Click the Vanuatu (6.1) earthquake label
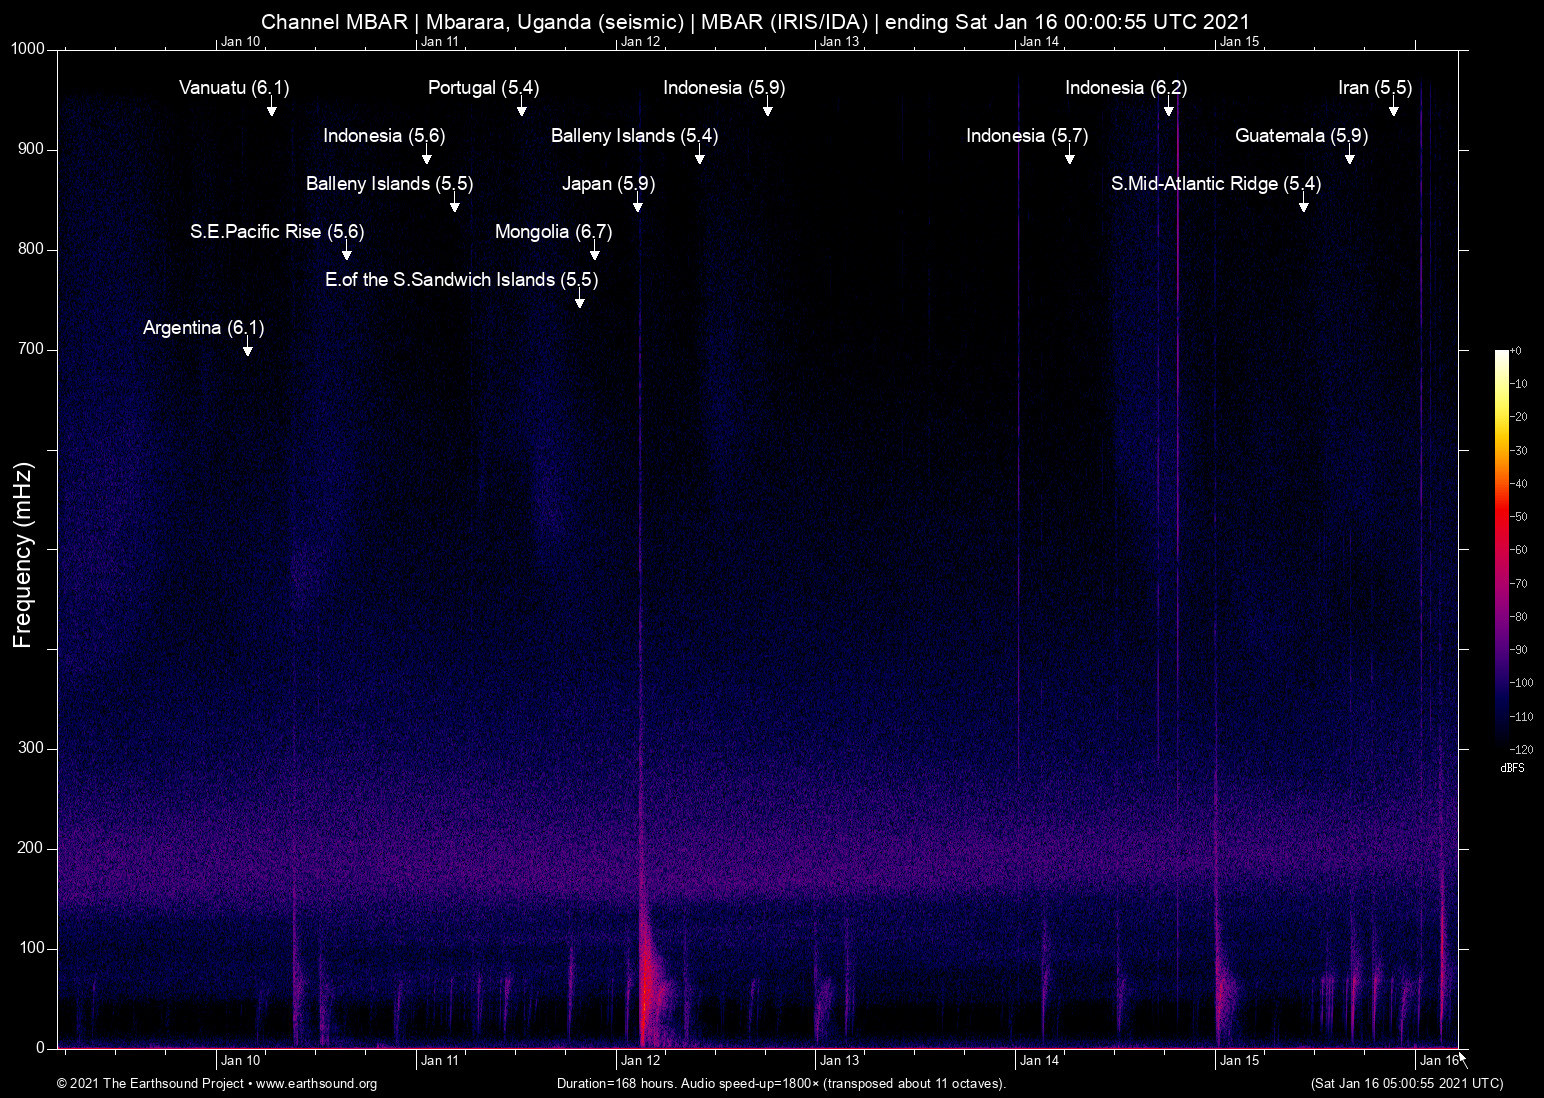Screen dimensions: 1544x1098 (x=234, y=88)
